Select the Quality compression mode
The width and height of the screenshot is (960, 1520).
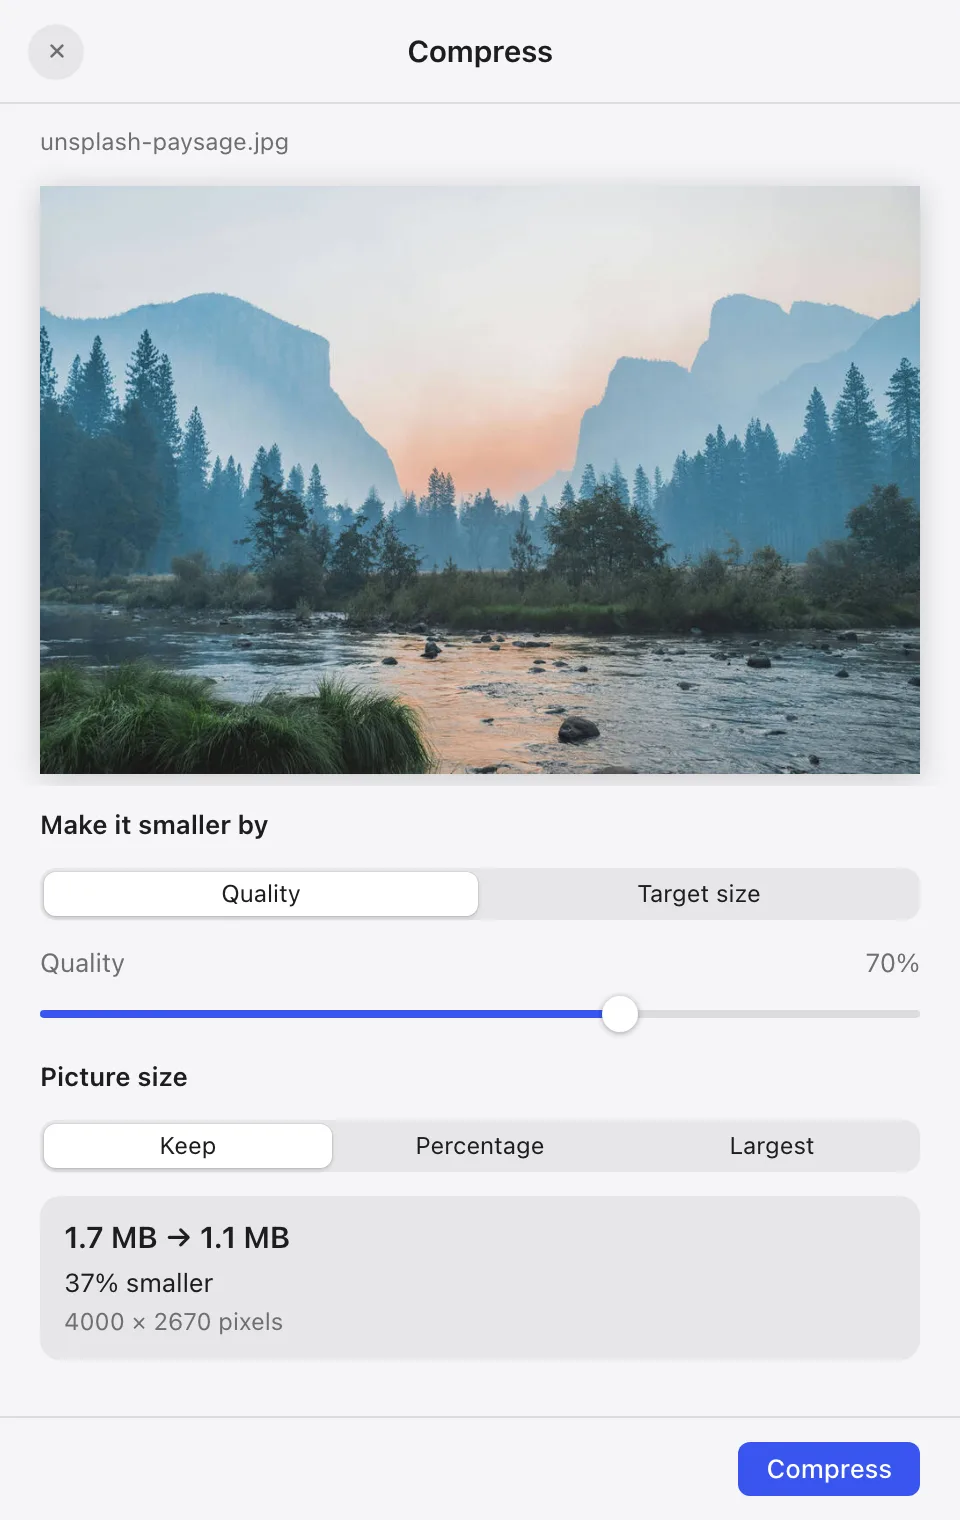tap(261, 894)
